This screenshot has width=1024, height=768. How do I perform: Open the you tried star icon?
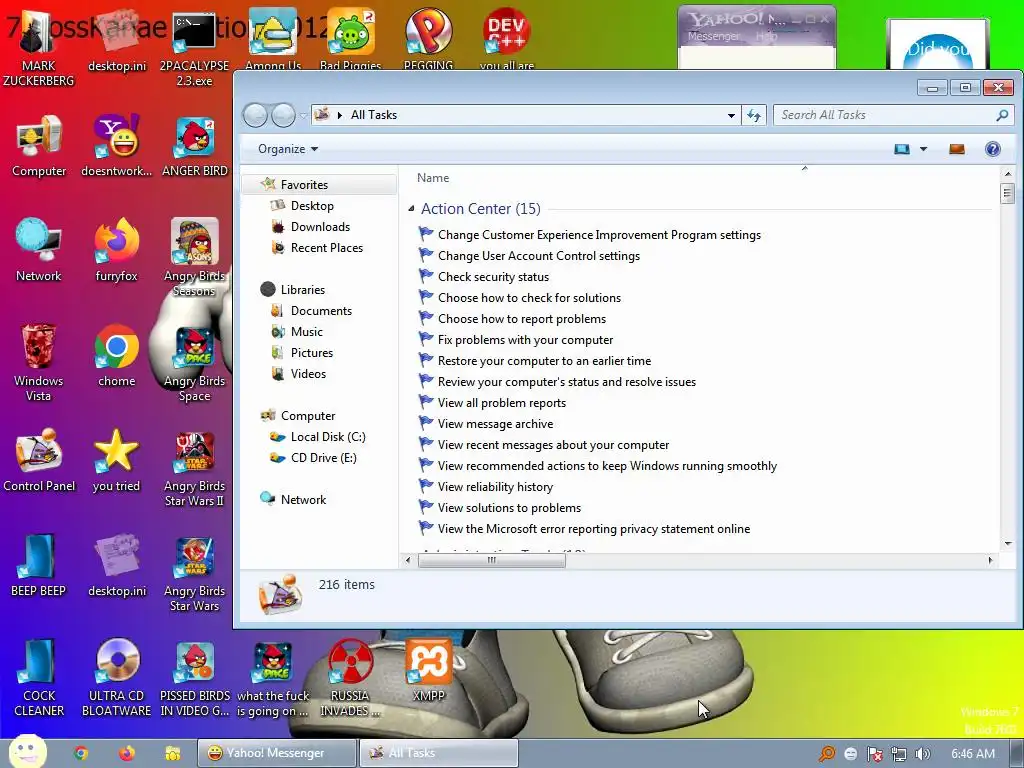coord(116,460)
